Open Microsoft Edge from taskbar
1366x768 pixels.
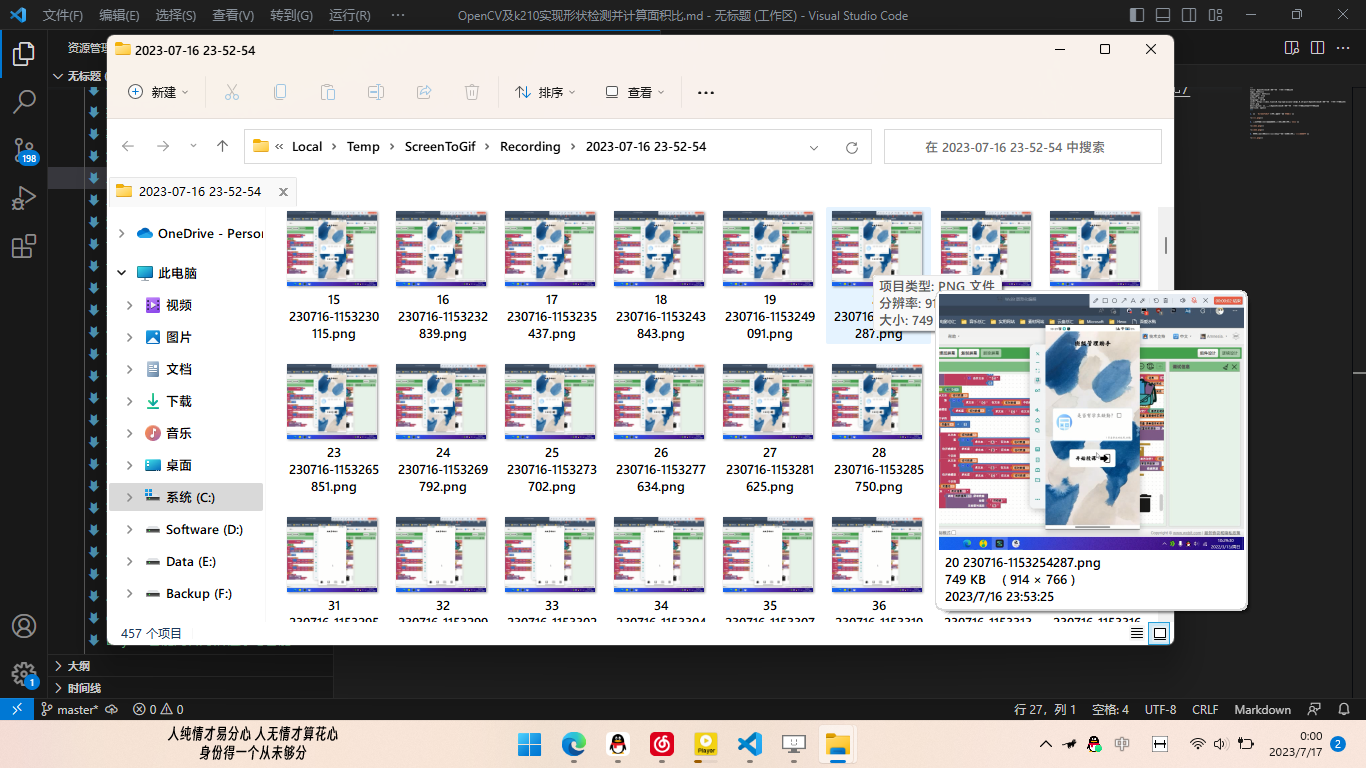573,744
